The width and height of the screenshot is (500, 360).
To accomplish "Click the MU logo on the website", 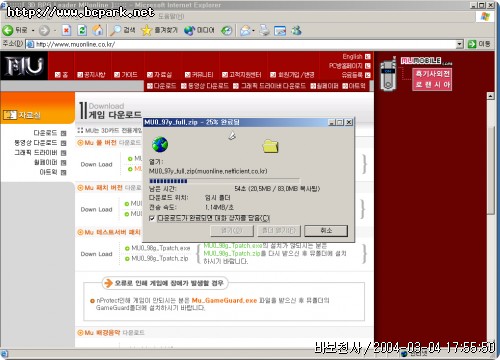I will coord(24,65).
